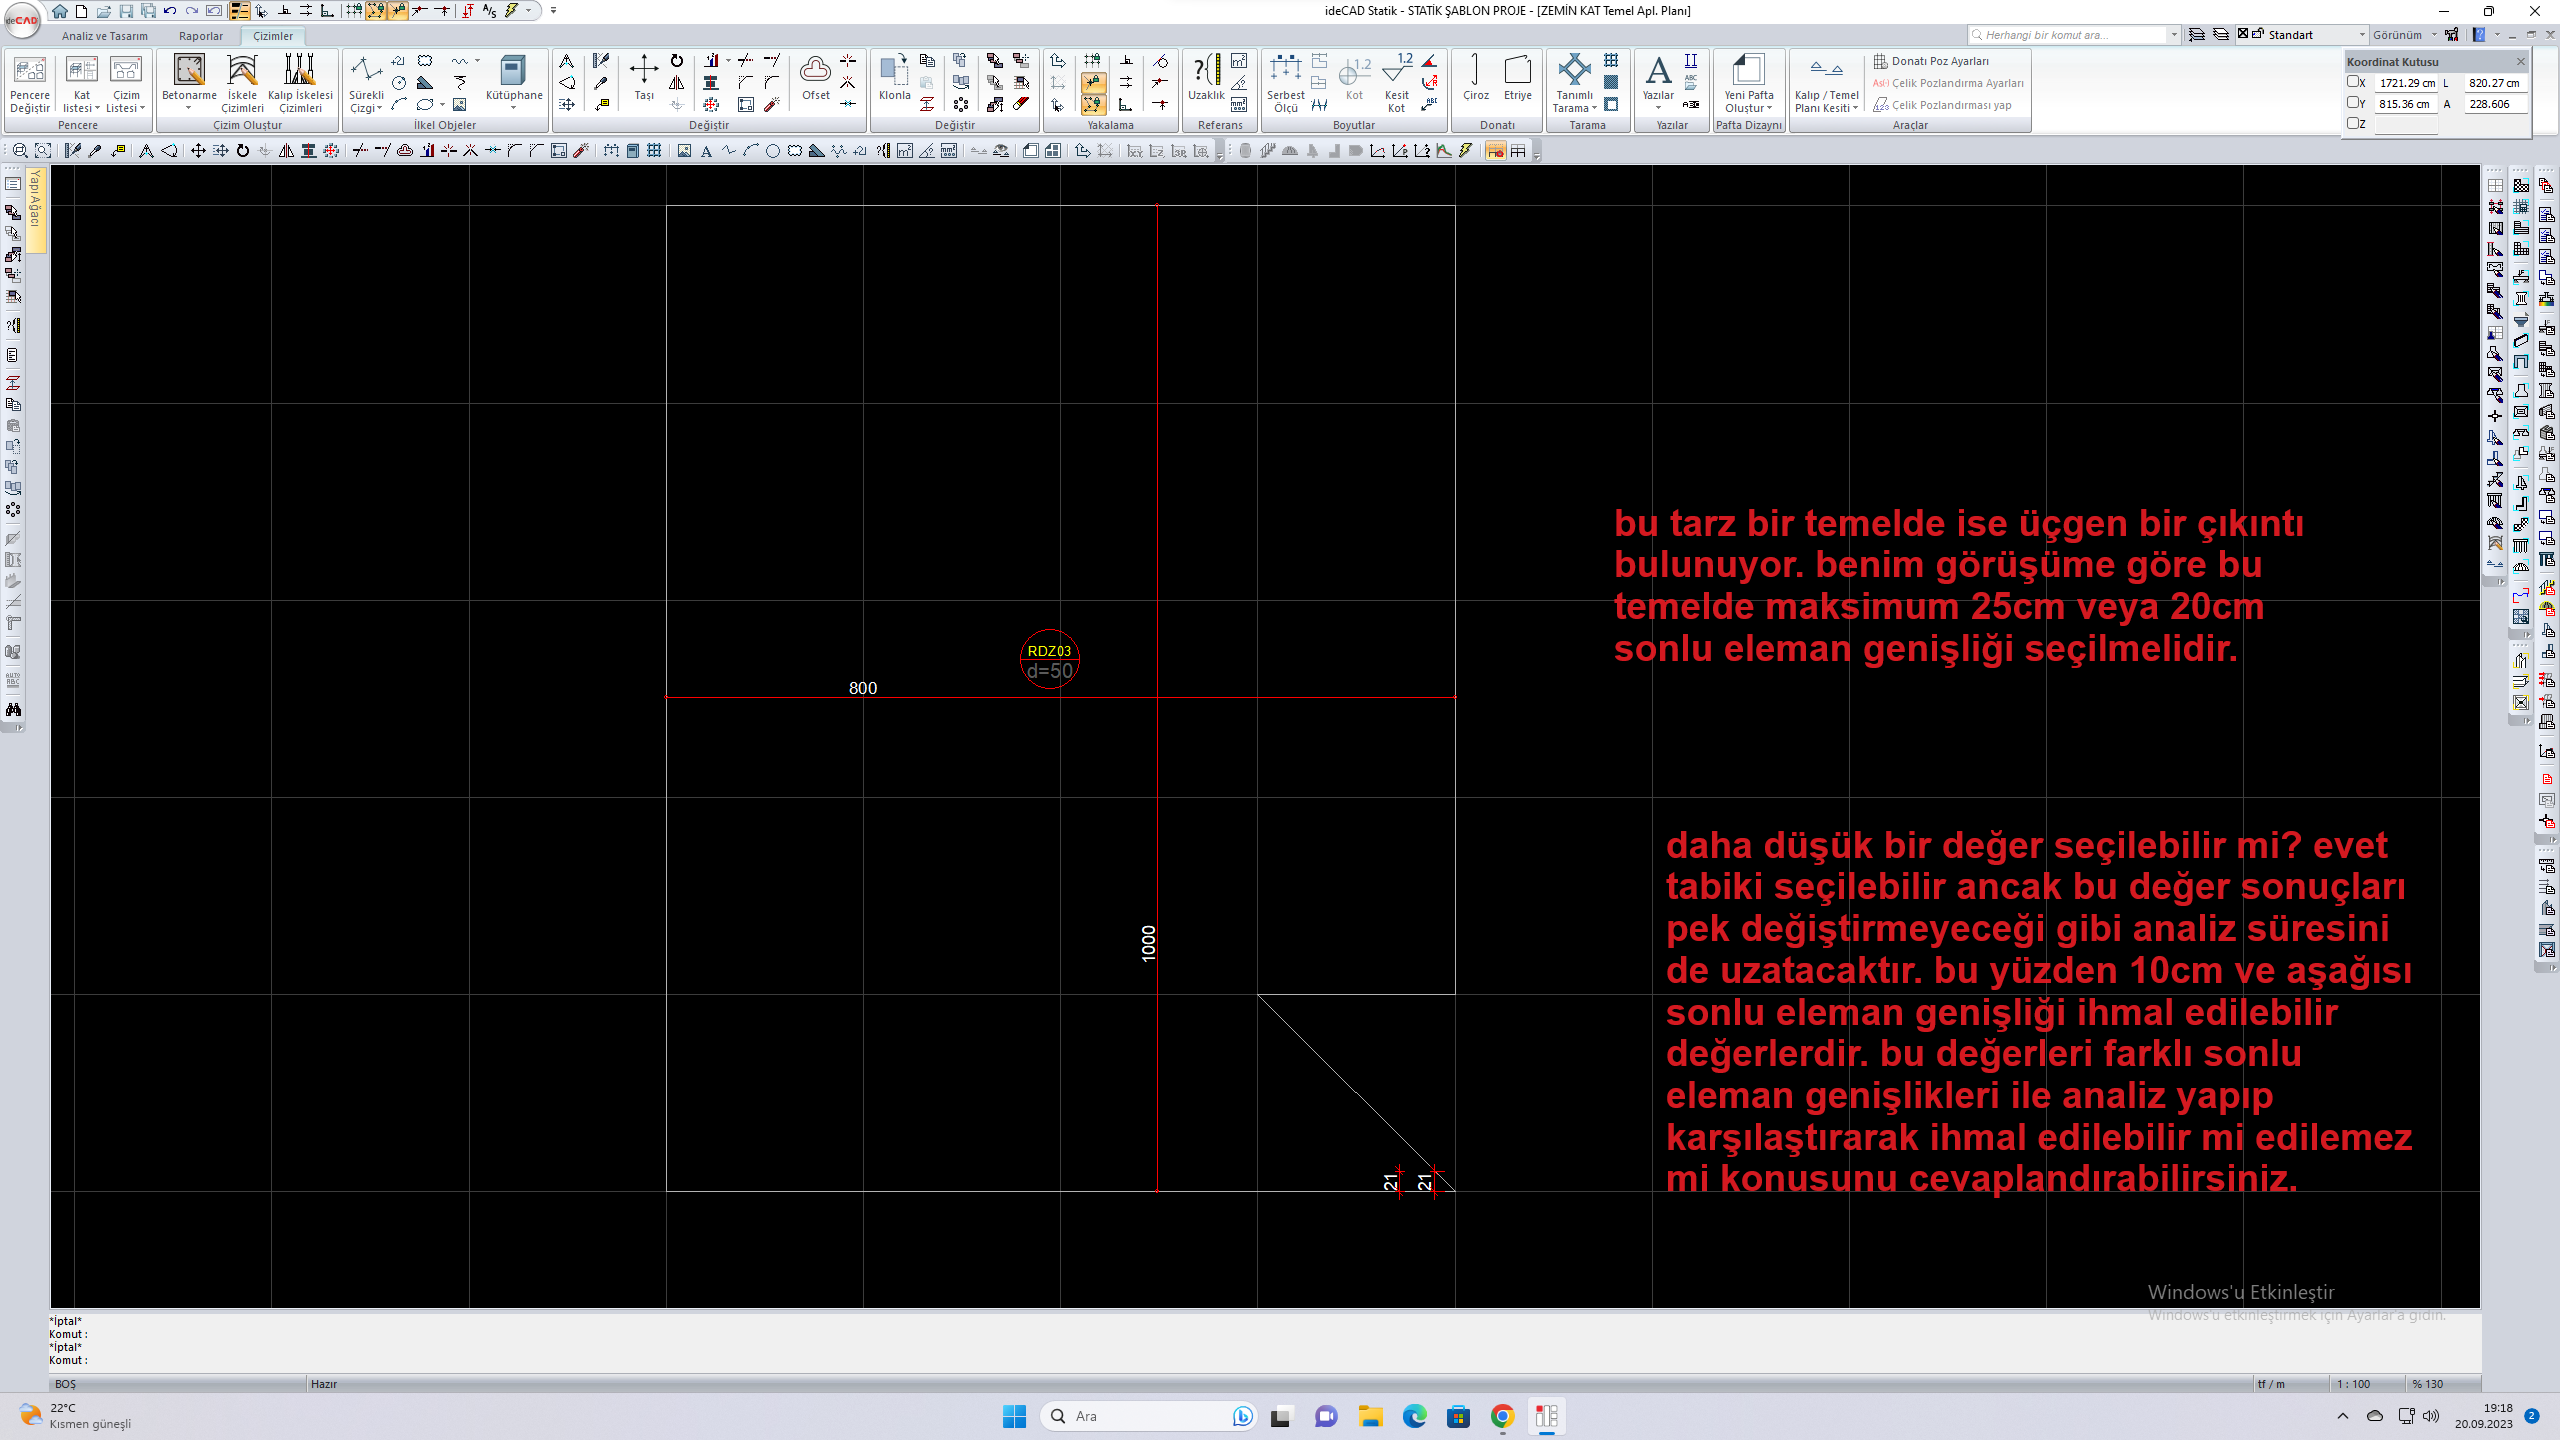Click Yeni Pafta Oluştur icon
Viewport: 2560px width, 1440px height.
click(1748, 84)
